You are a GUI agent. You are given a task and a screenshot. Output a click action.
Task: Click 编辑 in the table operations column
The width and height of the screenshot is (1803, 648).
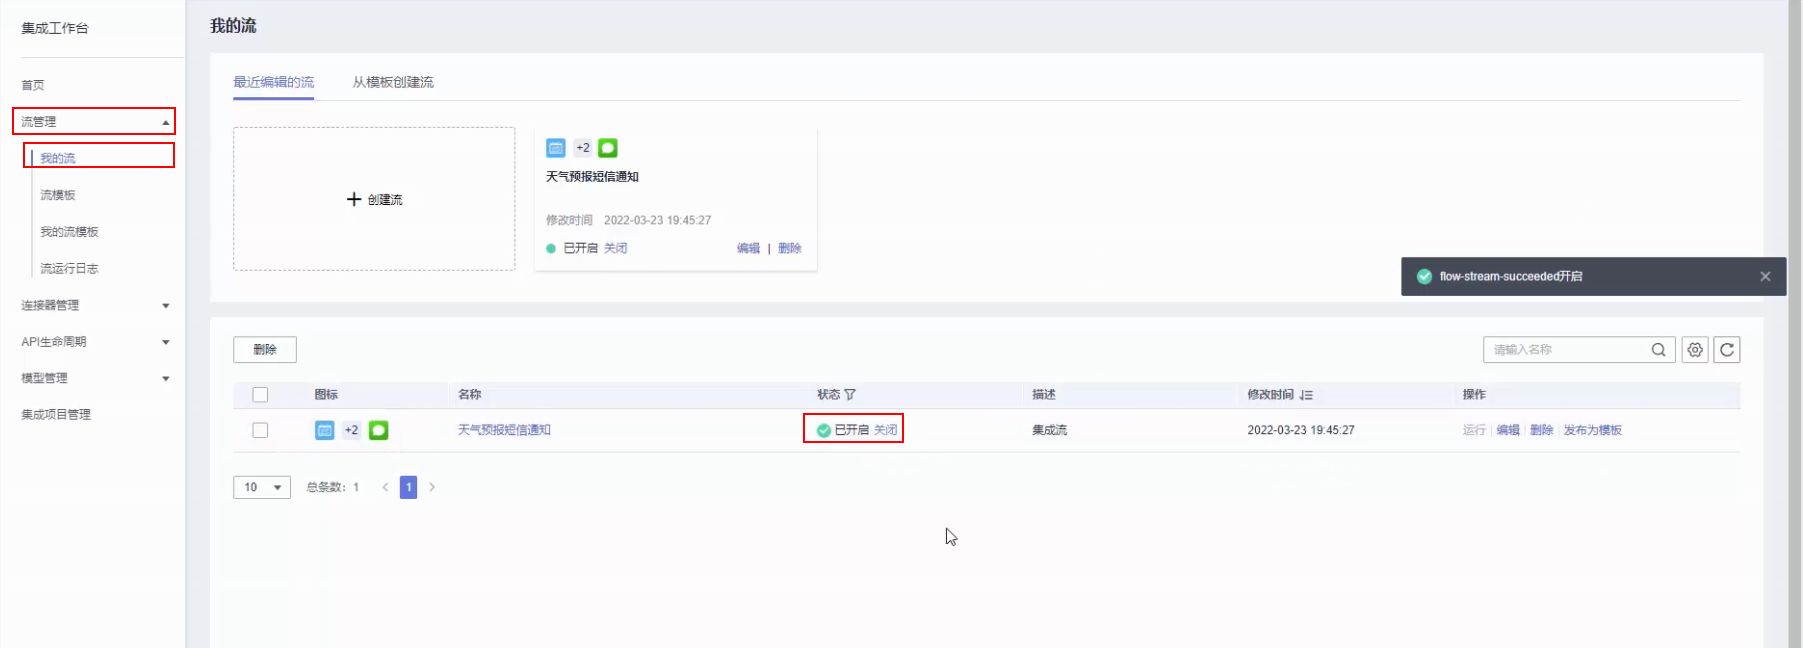tap(1508, 430)
